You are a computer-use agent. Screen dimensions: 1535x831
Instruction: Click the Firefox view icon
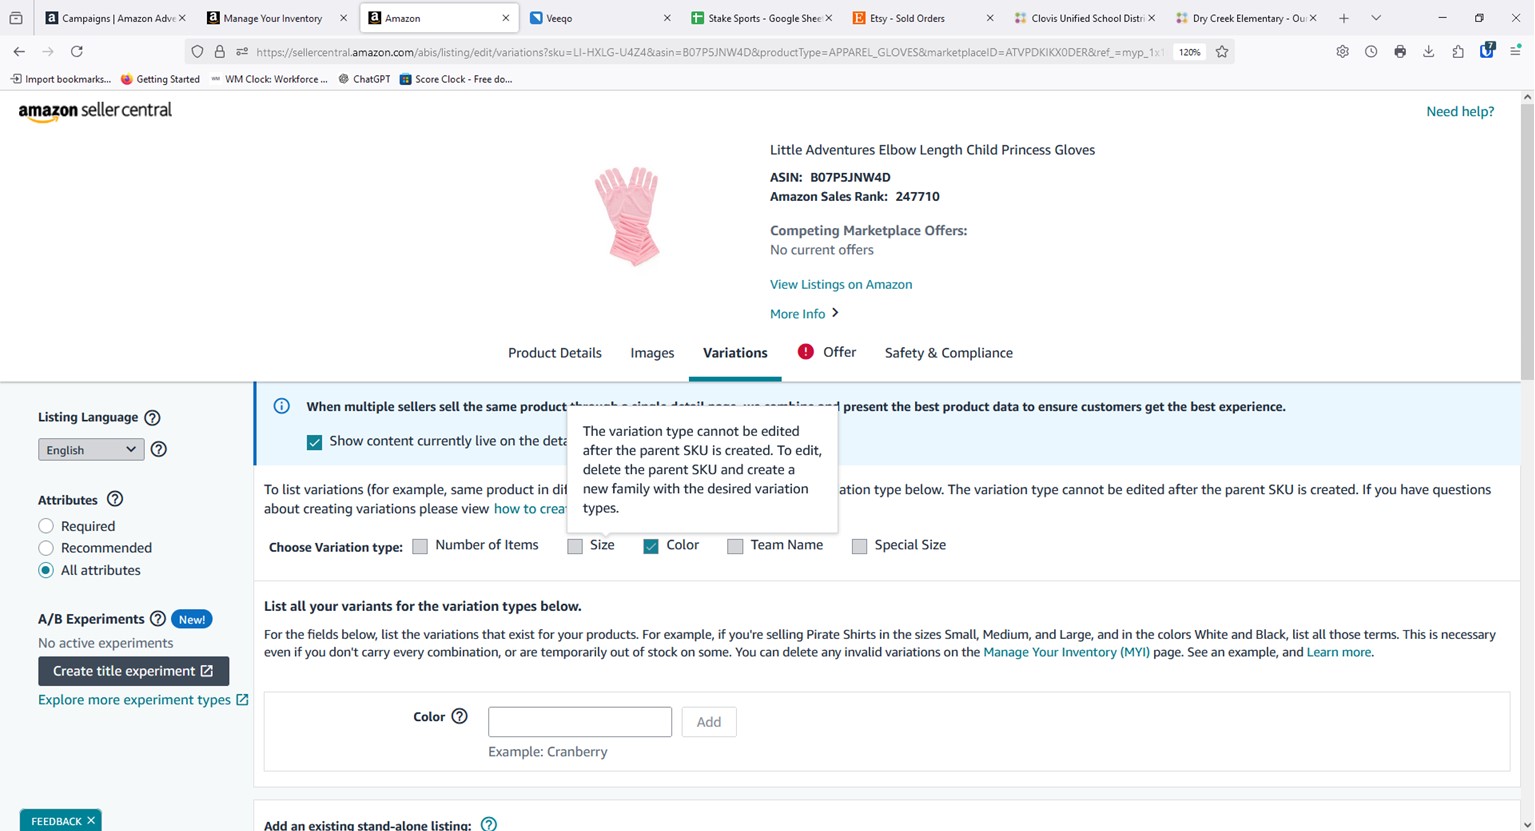(16, 18)
